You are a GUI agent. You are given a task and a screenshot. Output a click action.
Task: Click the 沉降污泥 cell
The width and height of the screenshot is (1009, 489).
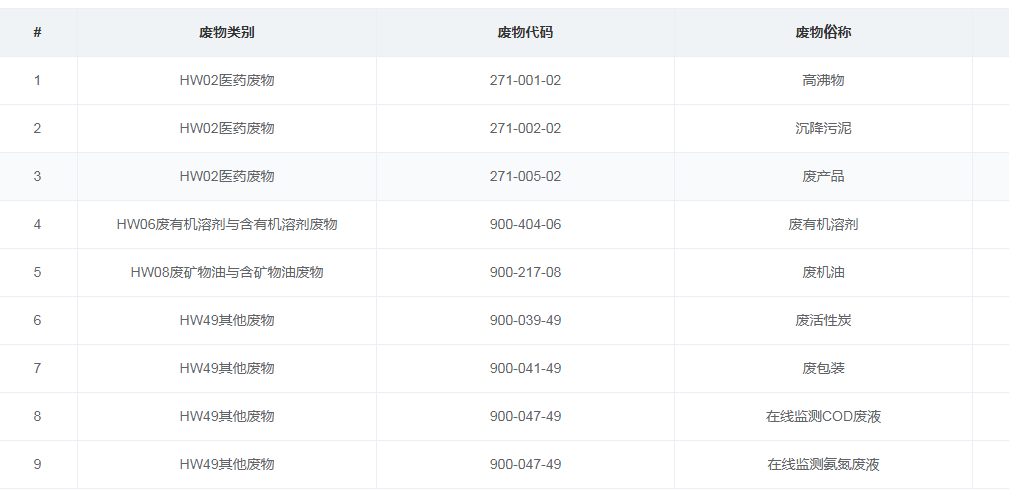coord(823,128)
